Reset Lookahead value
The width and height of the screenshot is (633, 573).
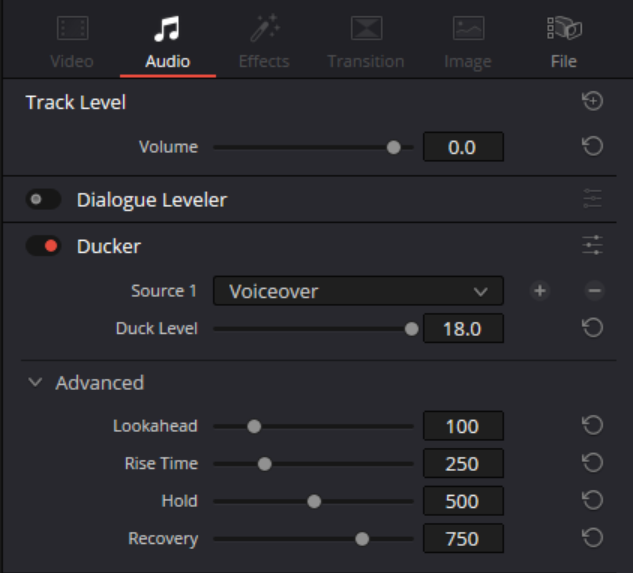(x=592, y=426)
